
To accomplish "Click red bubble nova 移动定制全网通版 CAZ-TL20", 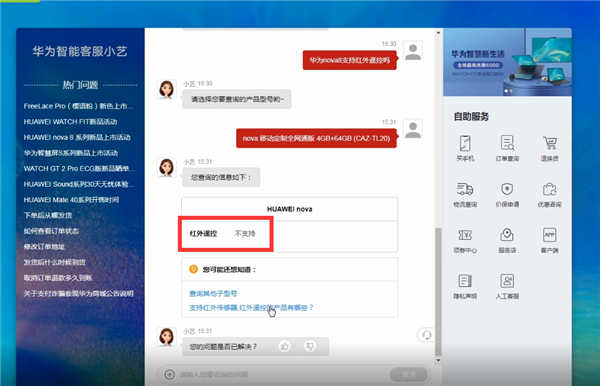I will click(316, 138).
